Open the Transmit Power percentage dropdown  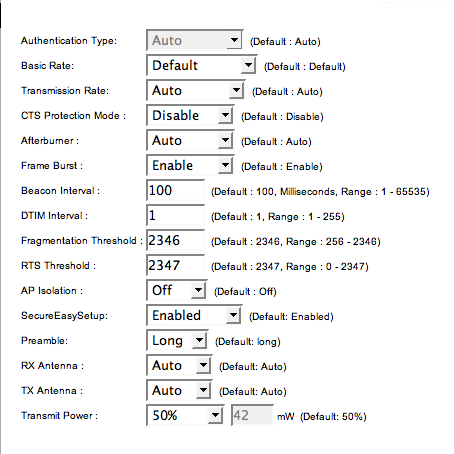click(x=185, y=415)
